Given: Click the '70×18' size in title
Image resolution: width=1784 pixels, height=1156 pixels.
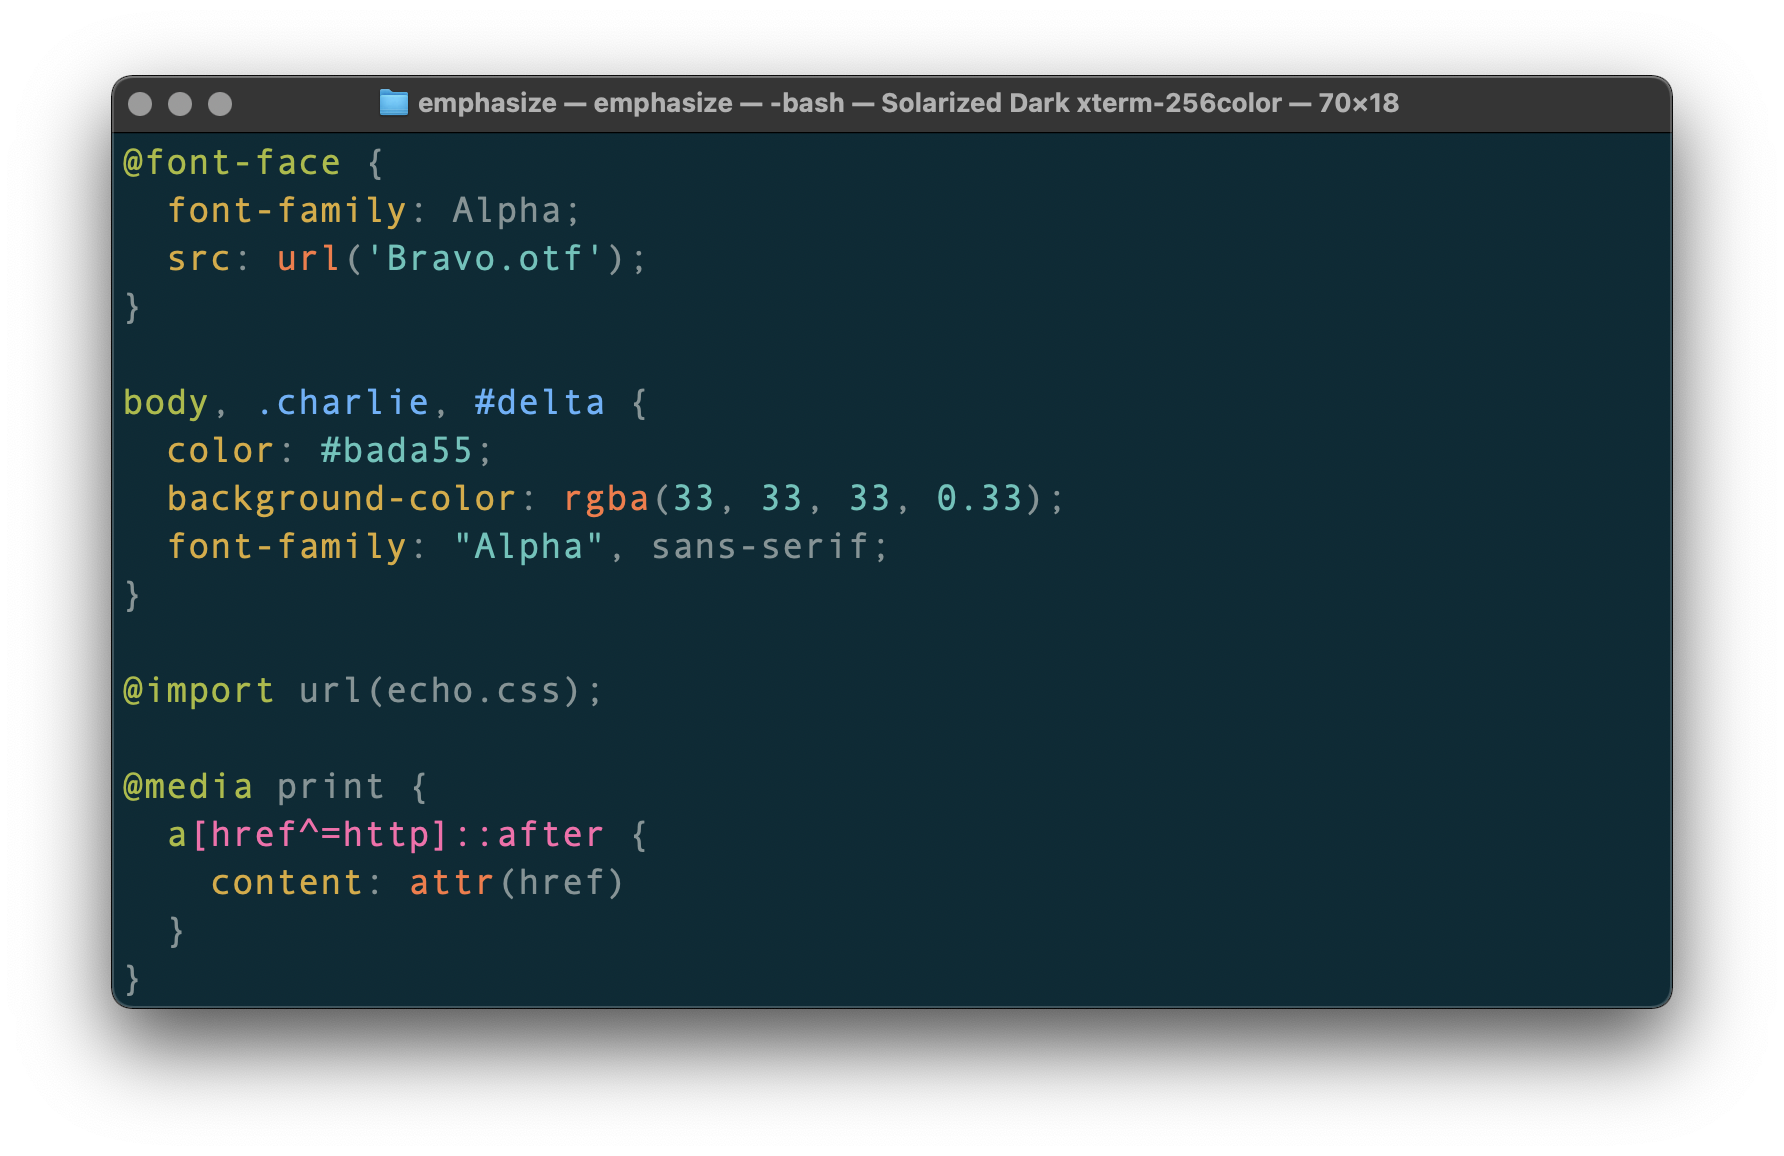Looking at the screenshot, I should pos(1358,103).
